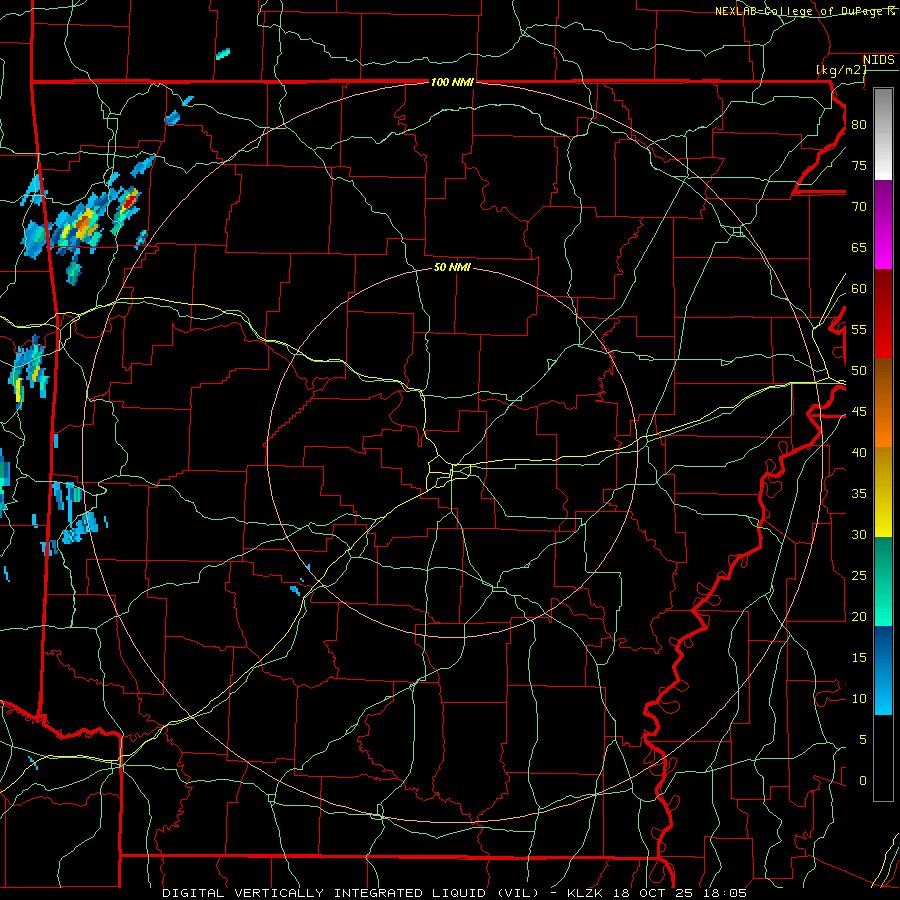
Task: Select the 45 value on the VIL scale
Action: [x=859, y=412]
